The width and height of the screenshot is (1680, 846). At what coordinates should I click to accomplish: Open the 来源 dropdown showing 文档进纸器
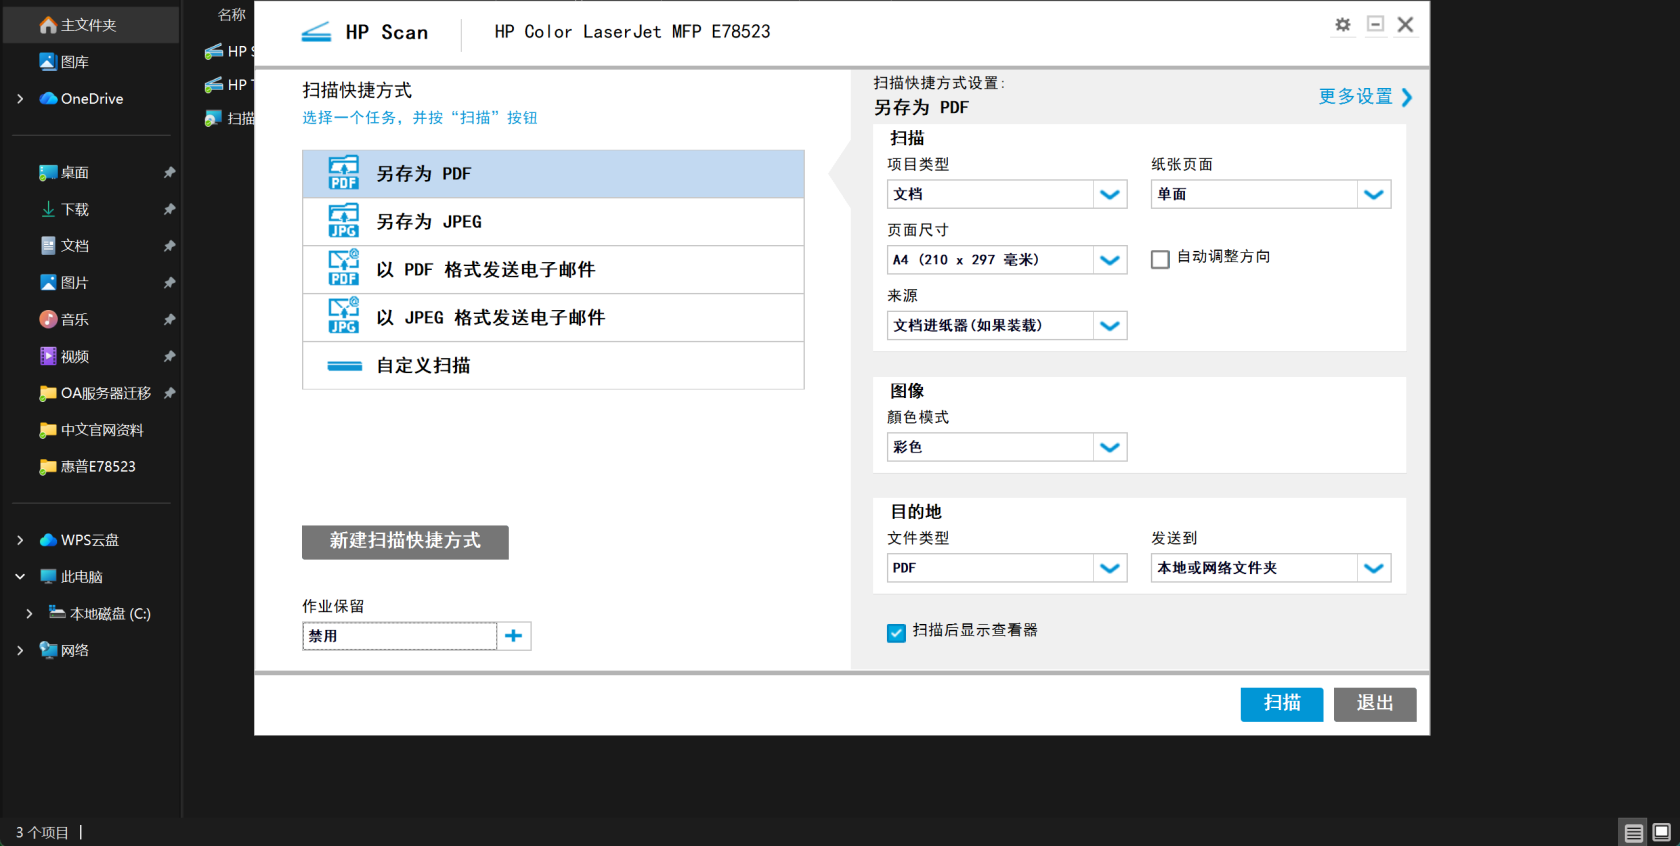click(x=1007, y=325)
